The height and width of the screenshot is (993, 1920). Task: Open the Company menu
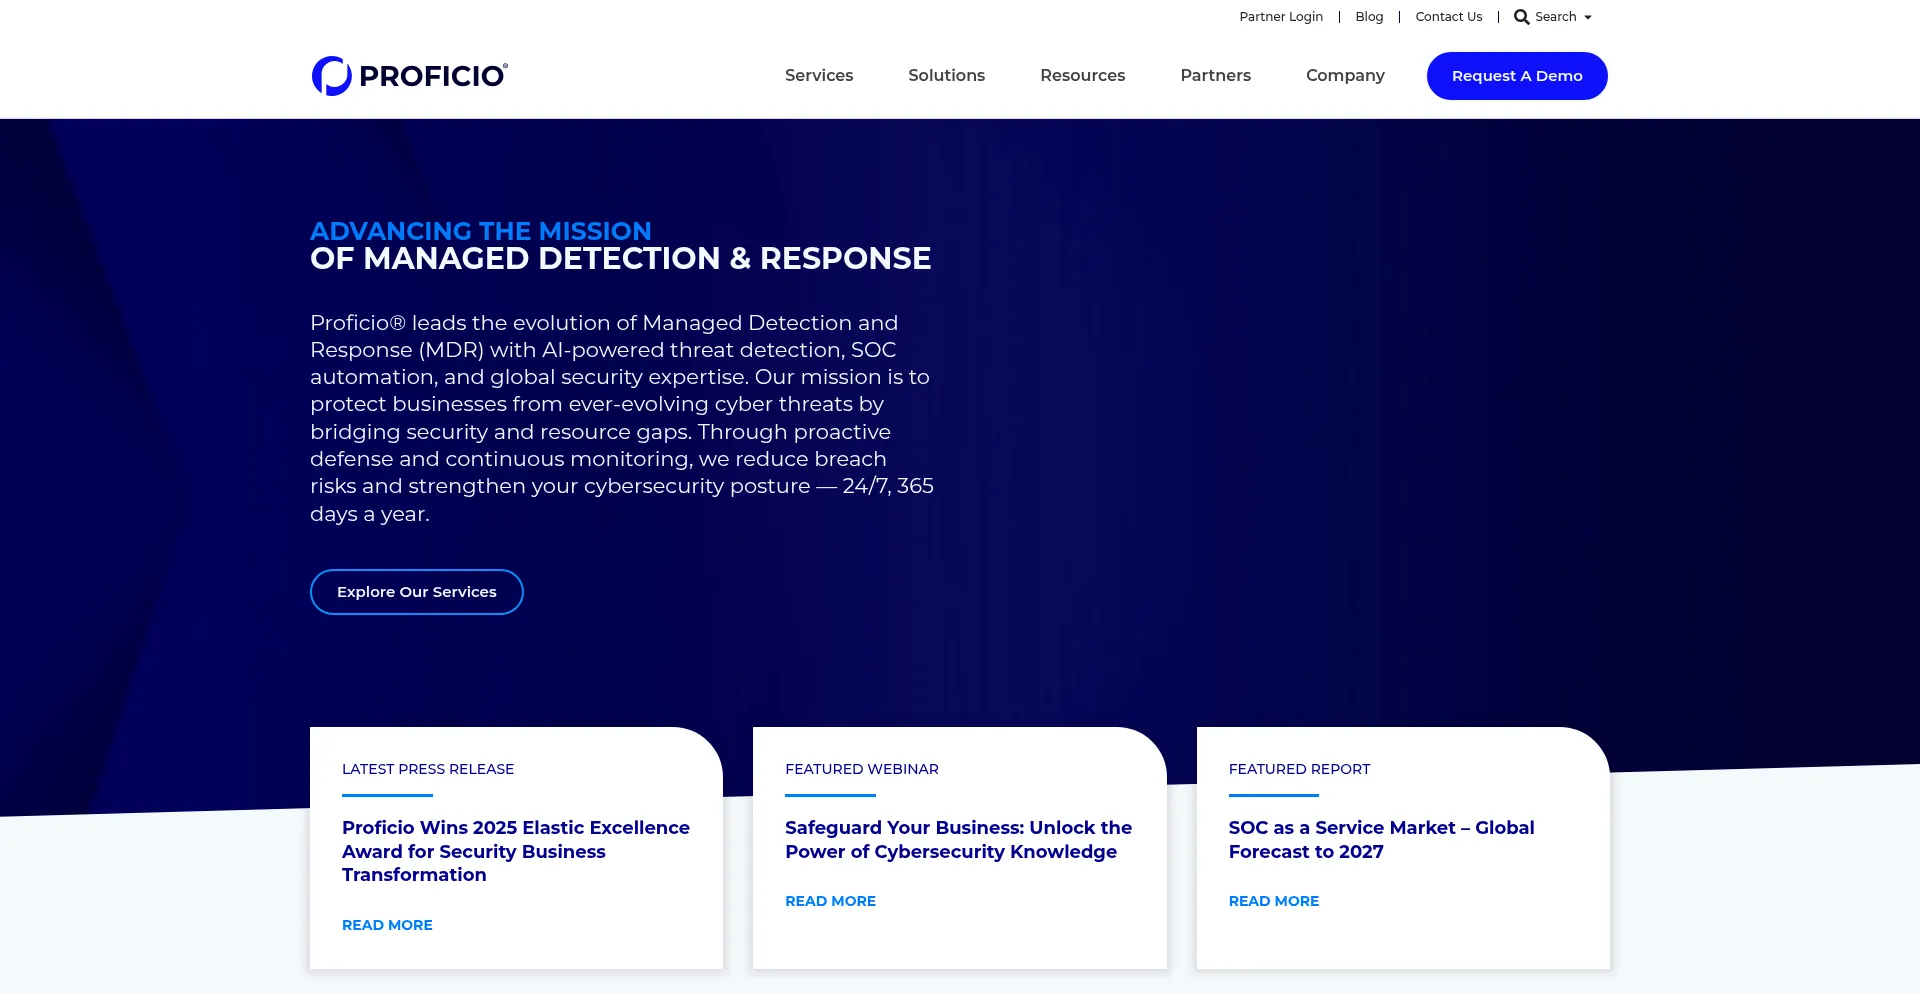[x=1345, y=76]
